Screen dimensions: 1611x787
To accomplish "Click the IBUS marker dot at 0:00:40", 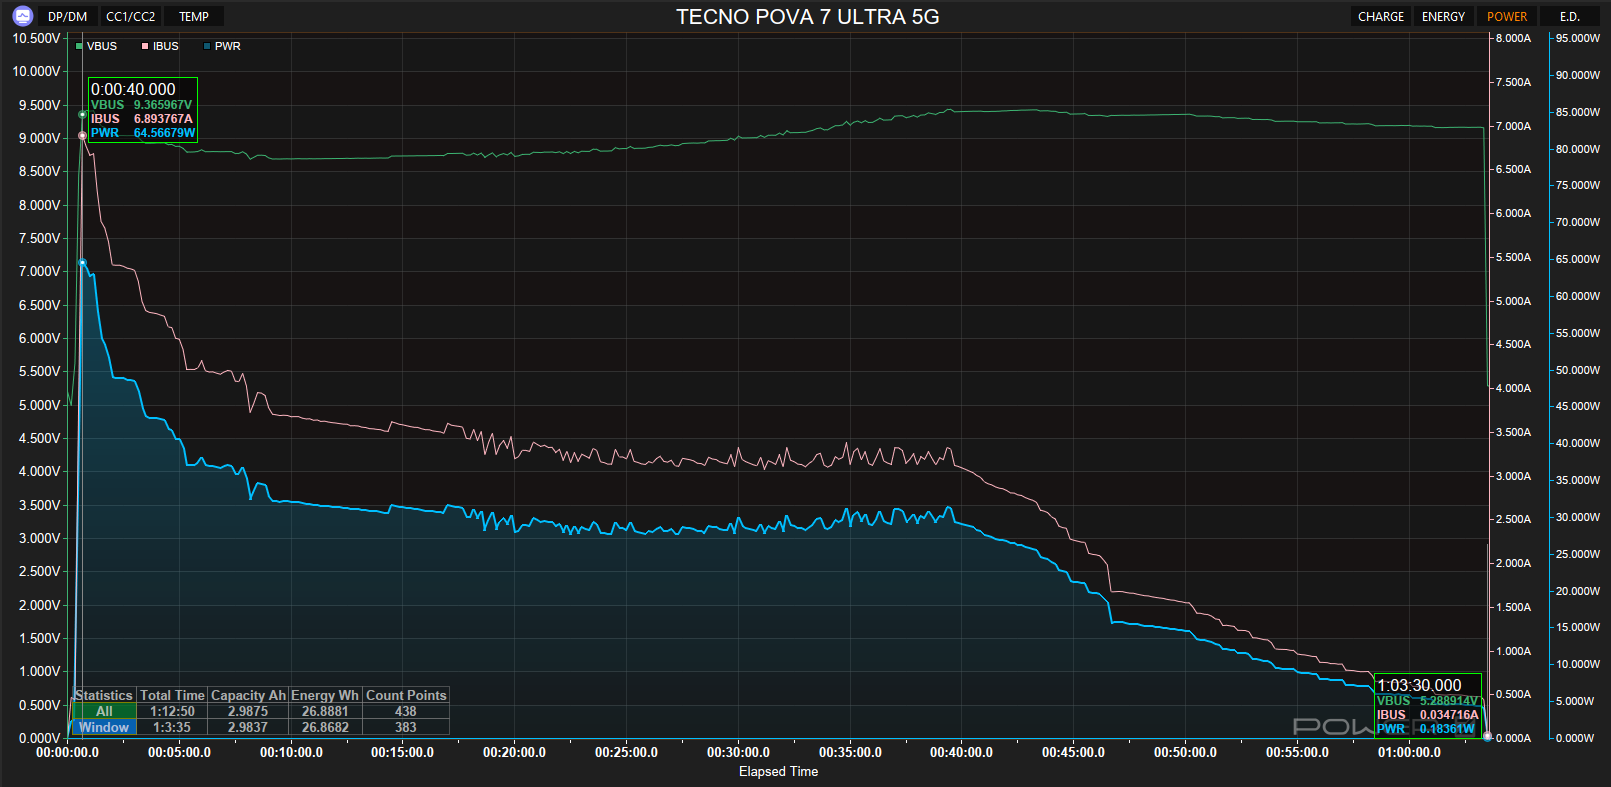I will (x=82, y=135).
